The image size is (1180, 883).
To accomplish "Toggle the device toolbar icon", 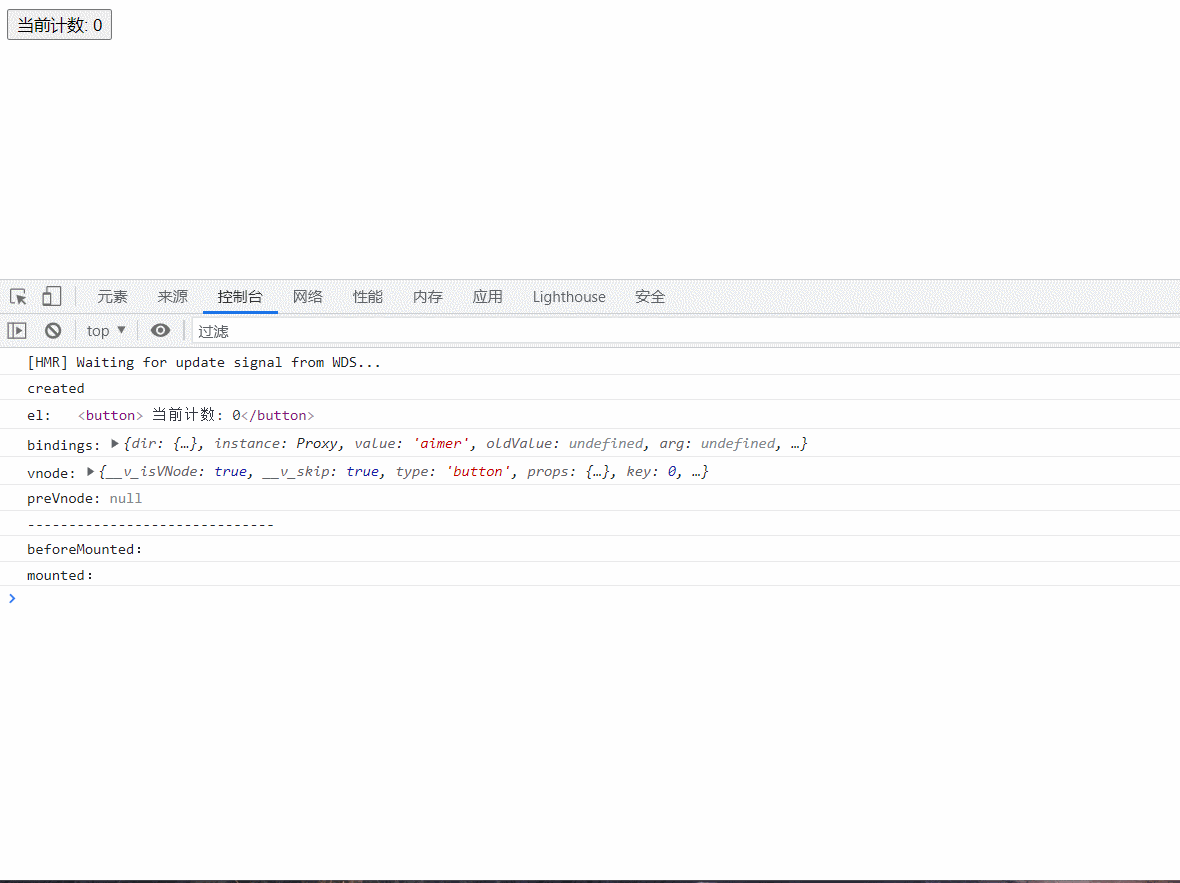I will click(51, 297).
